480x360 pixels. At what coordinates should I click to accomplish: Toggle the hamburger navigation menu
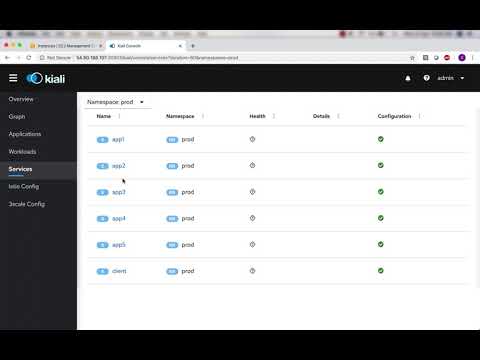pyautogui.click(x=13, y=78)
